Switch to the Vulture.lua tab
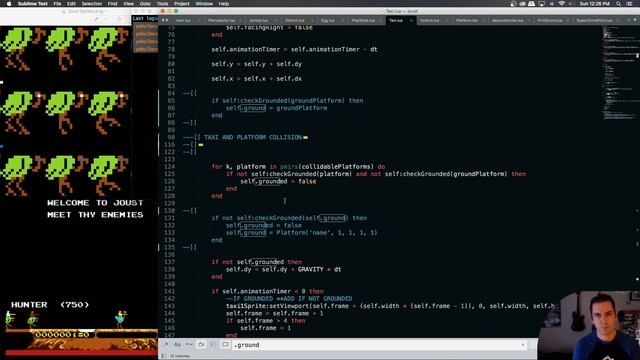This screenshot has height=360, width=640. 430,20
